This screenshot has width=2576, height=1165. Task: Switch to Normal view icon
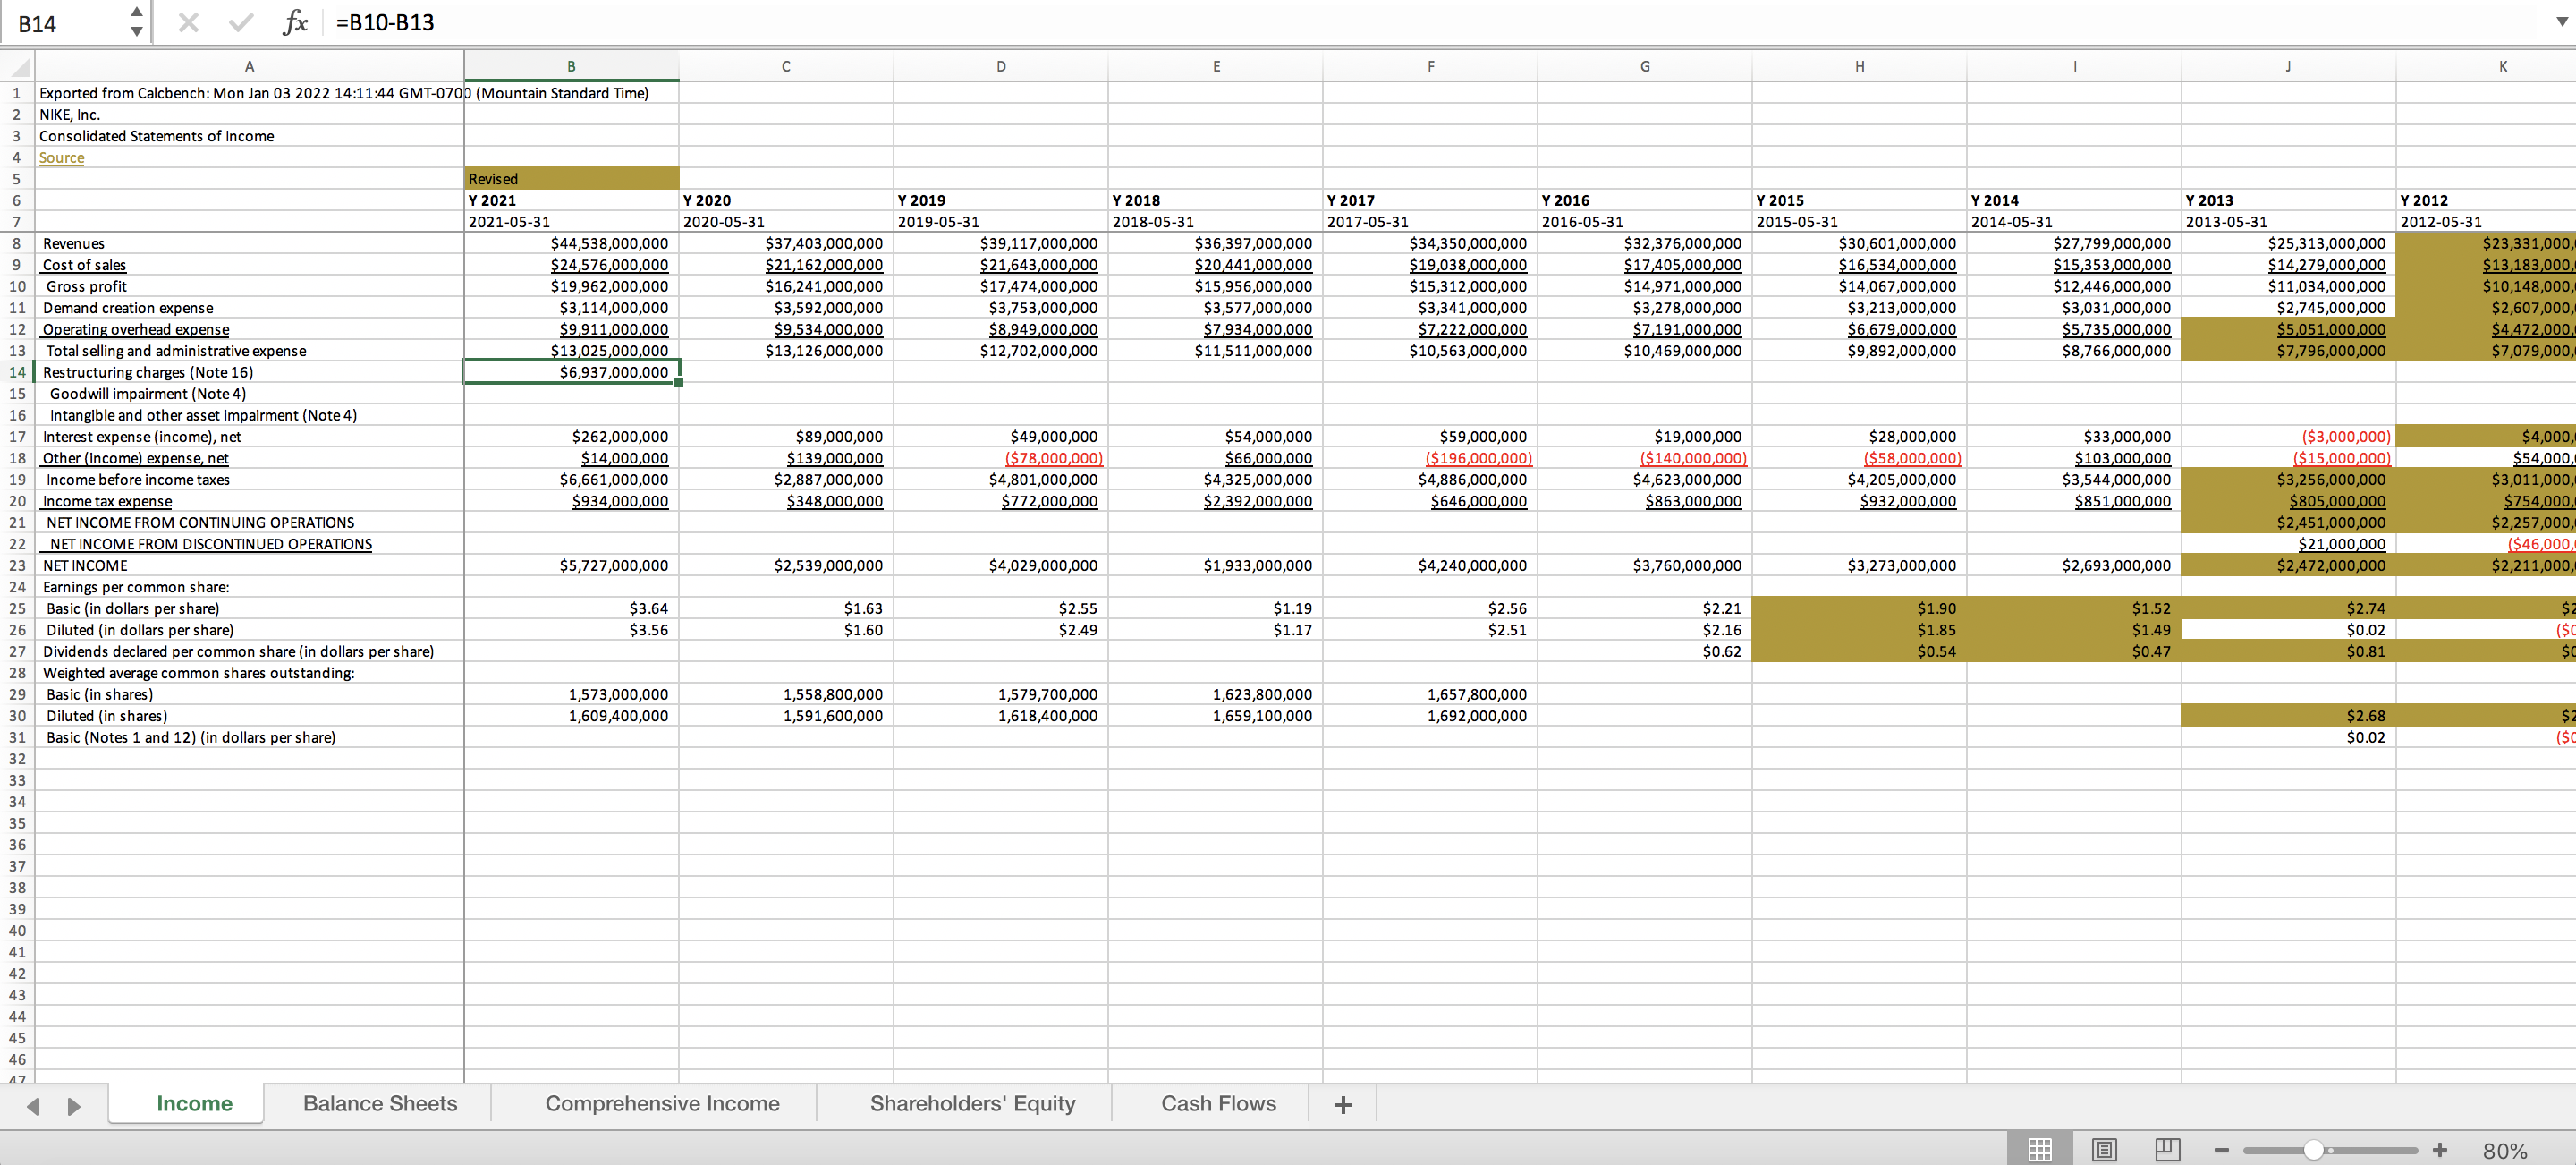pos(2040,1150)
